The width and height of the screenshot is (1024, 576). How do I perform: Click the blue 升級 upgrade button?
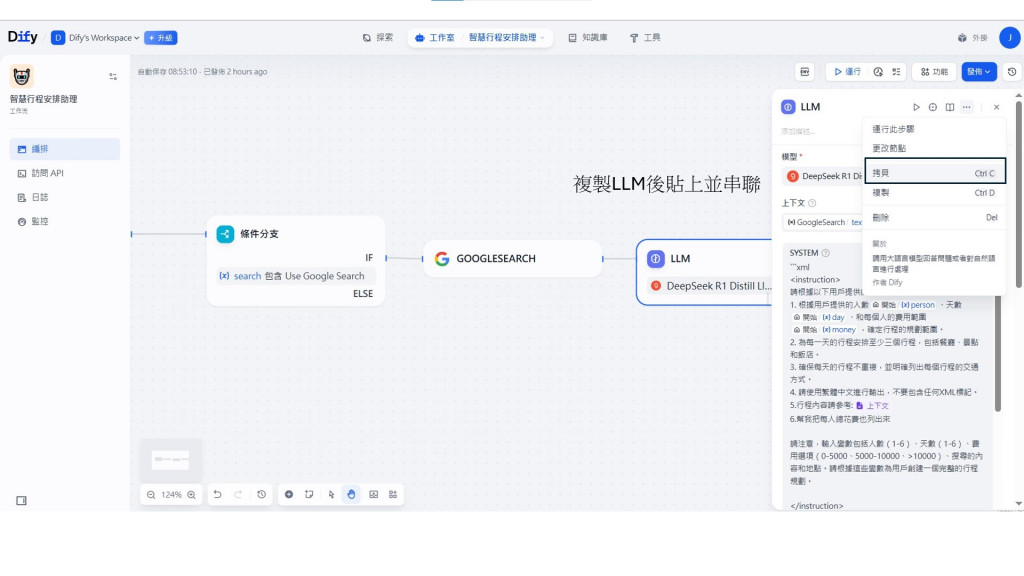[x=161, y=38]
